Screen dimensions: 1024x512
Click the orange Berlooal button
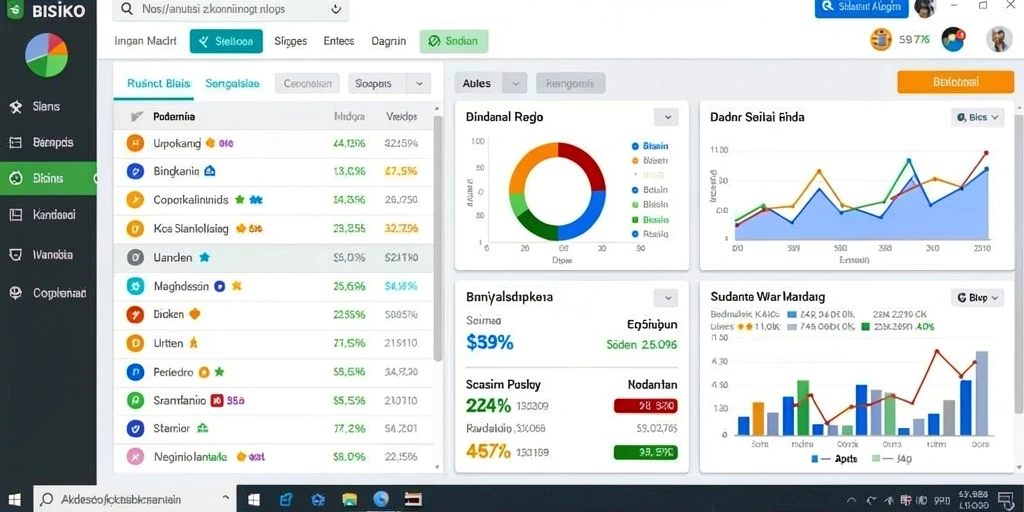click(x=946, y=82)
